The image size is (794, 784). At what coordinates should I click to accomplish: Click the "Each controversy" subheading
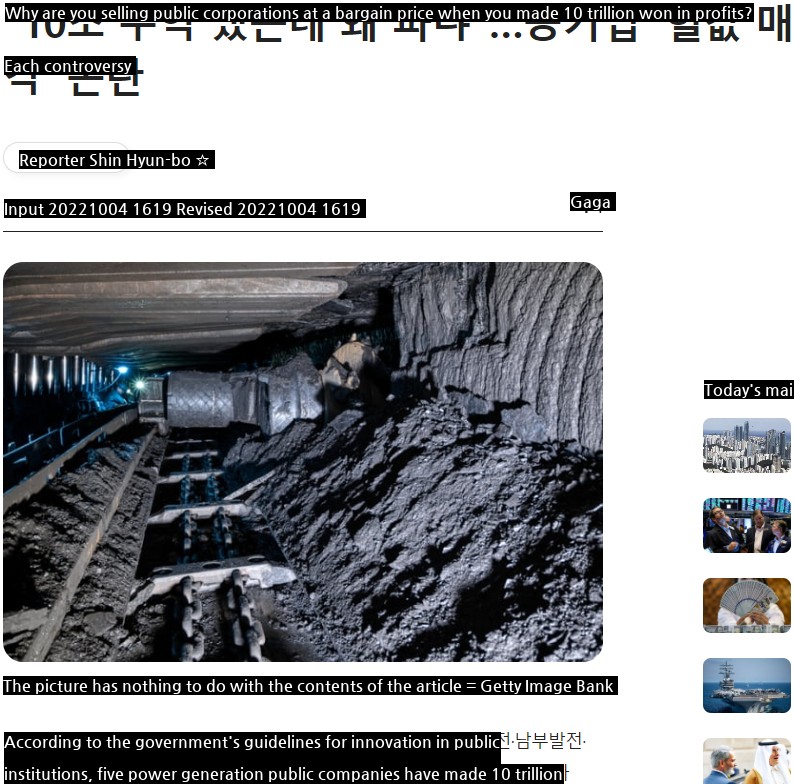[68, 66]
